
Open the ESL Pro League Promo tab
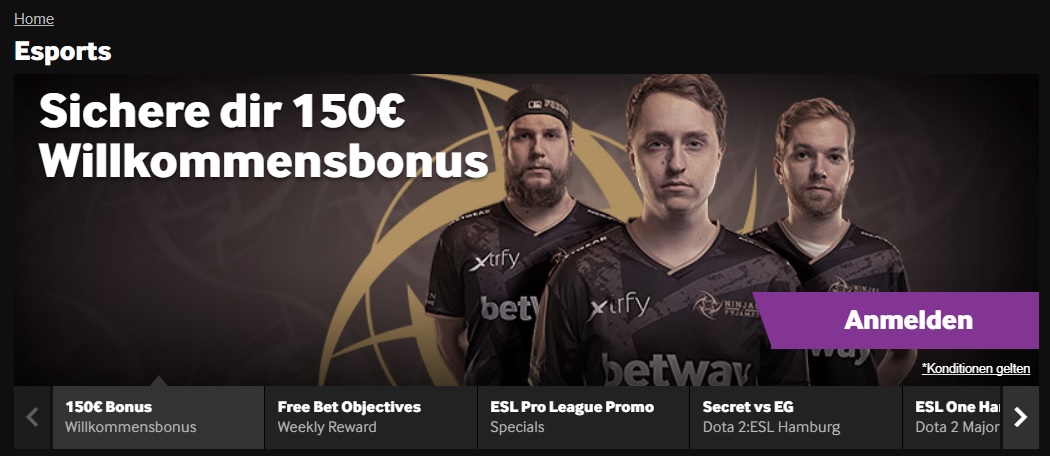click(583, 417)
